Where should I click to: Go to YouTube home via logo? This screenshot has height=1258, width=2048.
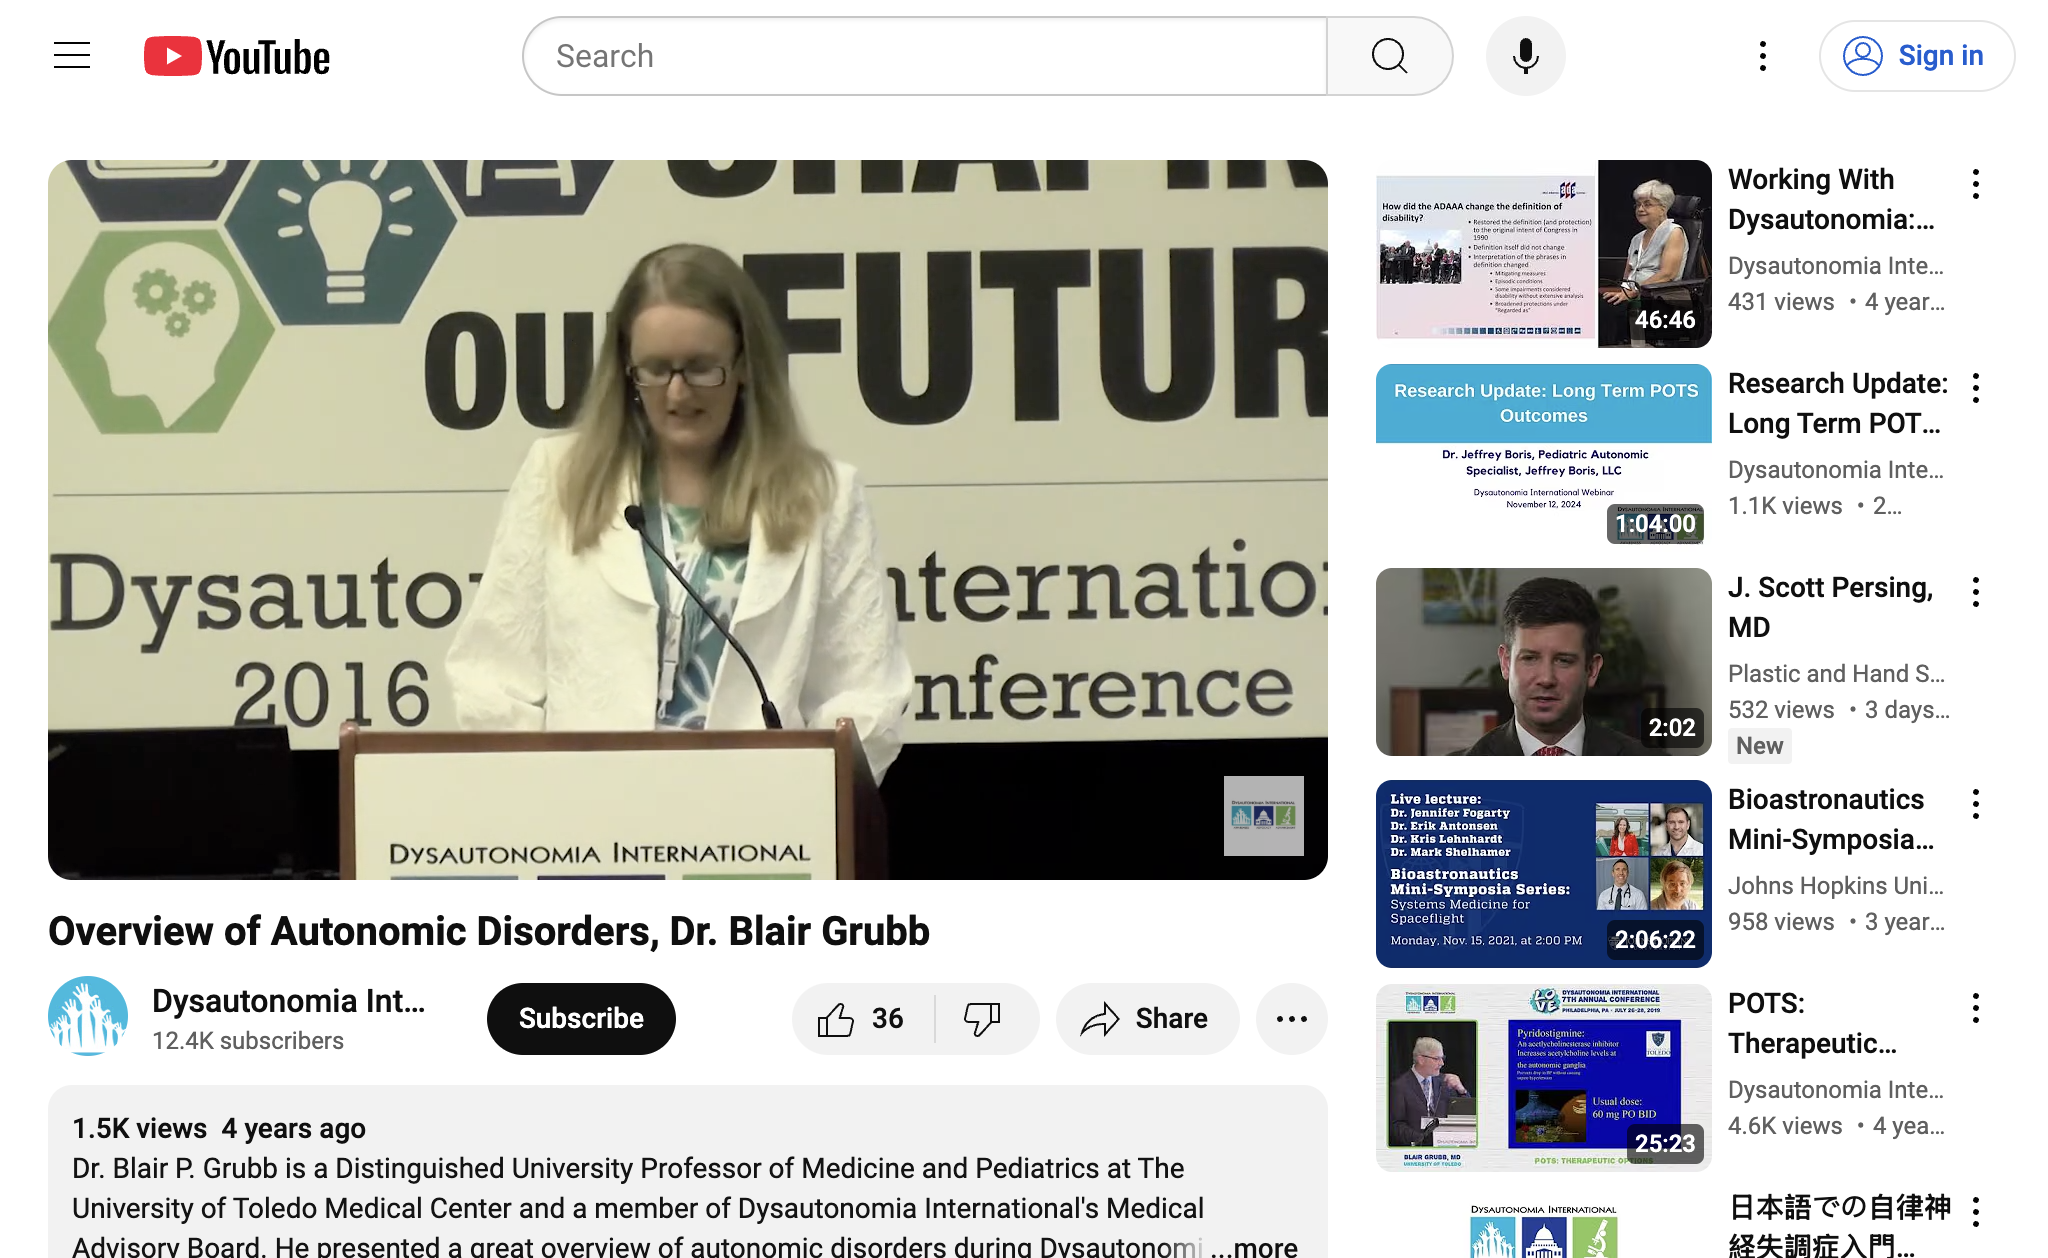[x=237, y=57]
